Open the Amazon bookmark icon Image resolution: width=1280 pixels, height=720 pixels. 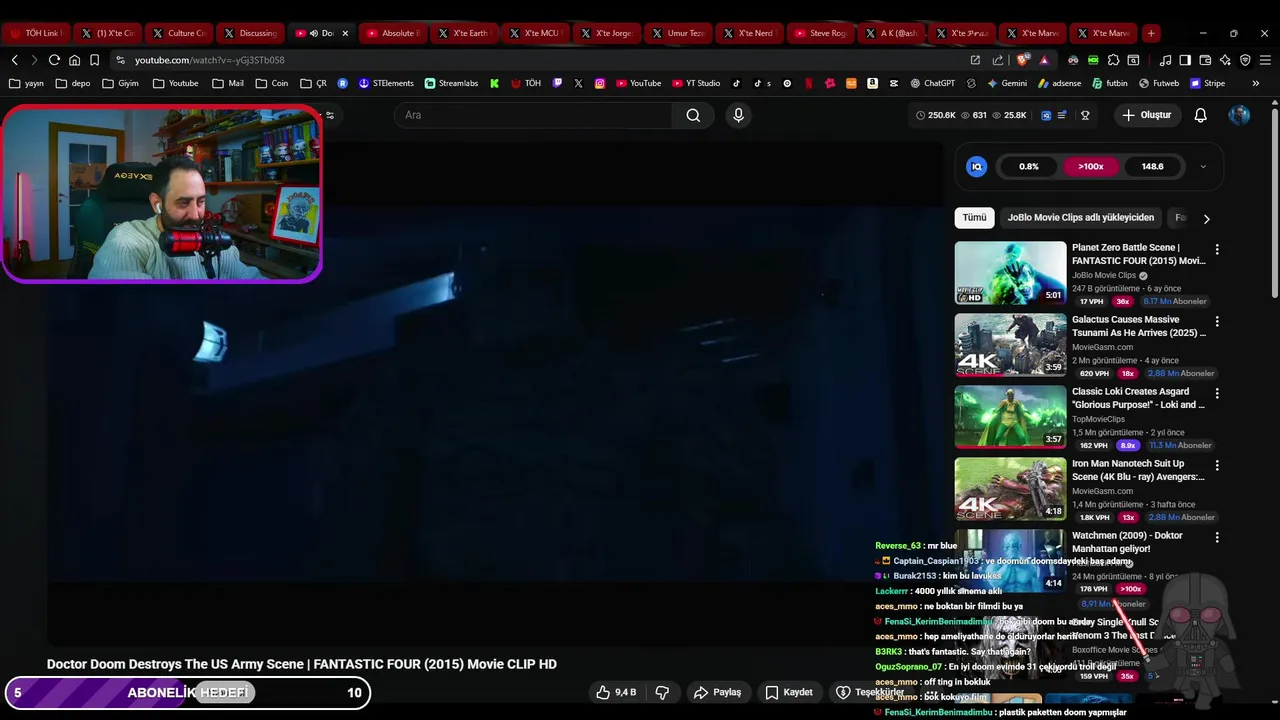[872, 83]
